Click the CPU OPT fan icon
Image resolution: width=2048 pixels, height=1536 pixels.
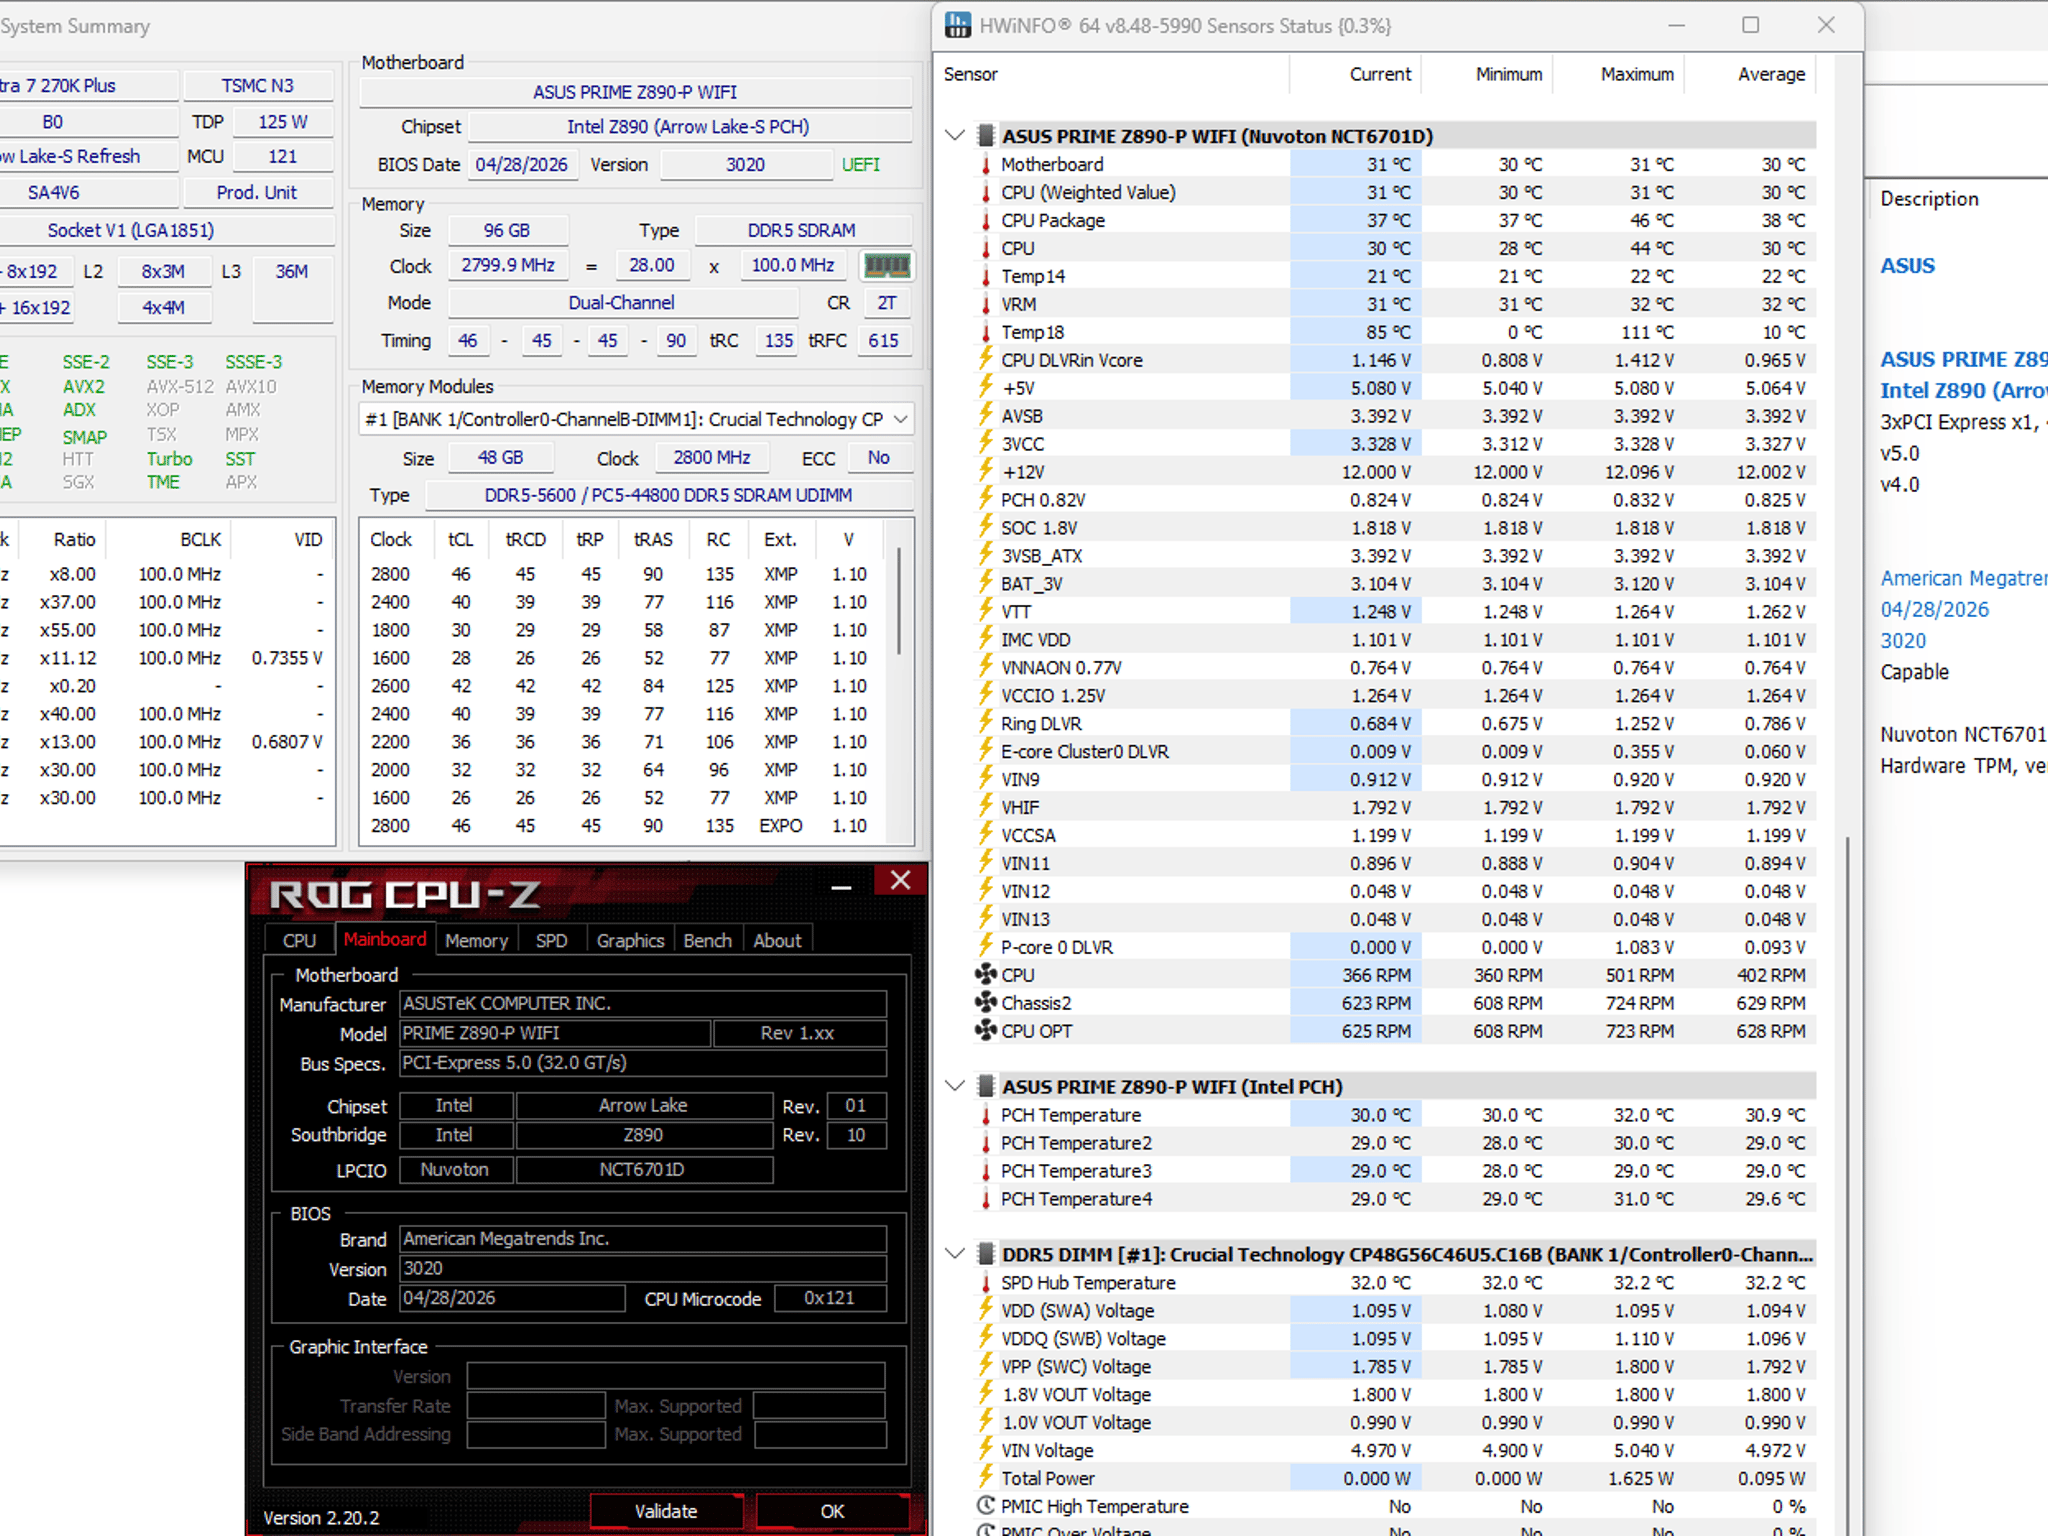coord(986,1030)
